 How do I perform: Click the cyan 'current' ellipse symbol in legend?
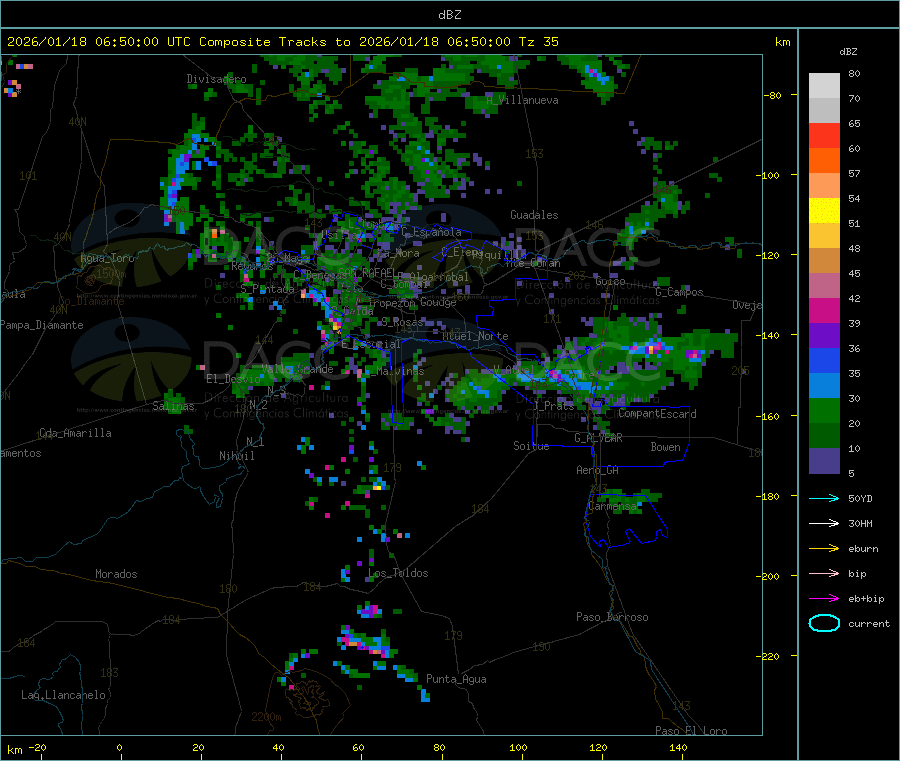pos(824,623)
